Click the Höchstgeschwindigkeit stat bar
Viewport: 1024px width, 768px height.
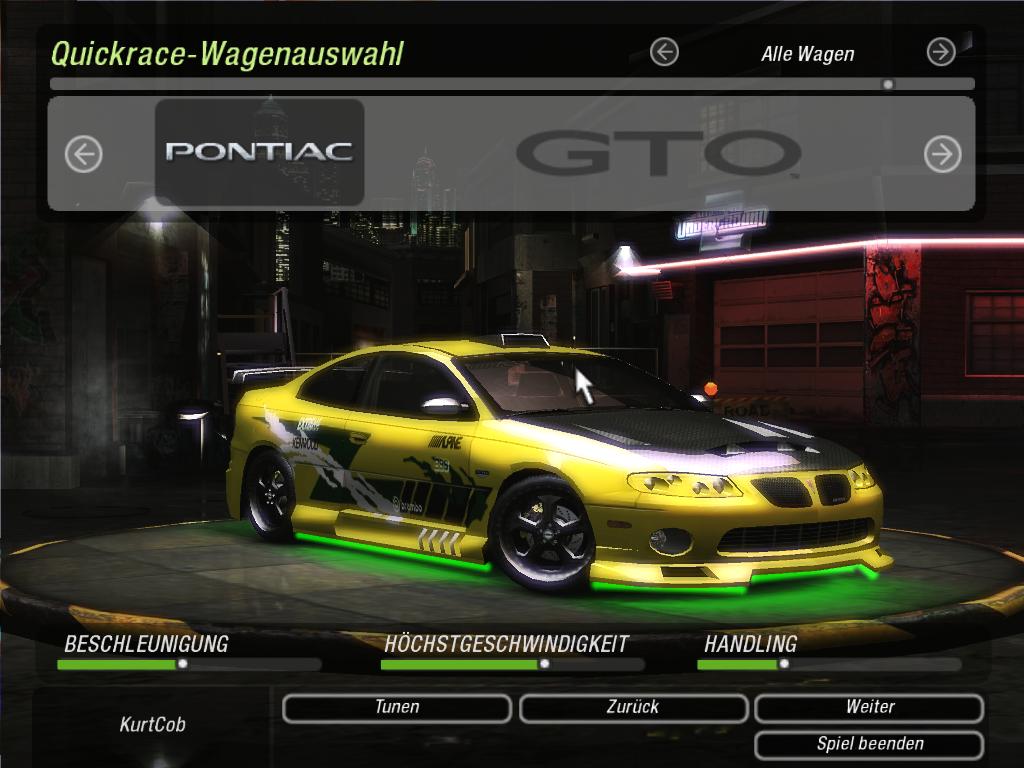[513, 664]
